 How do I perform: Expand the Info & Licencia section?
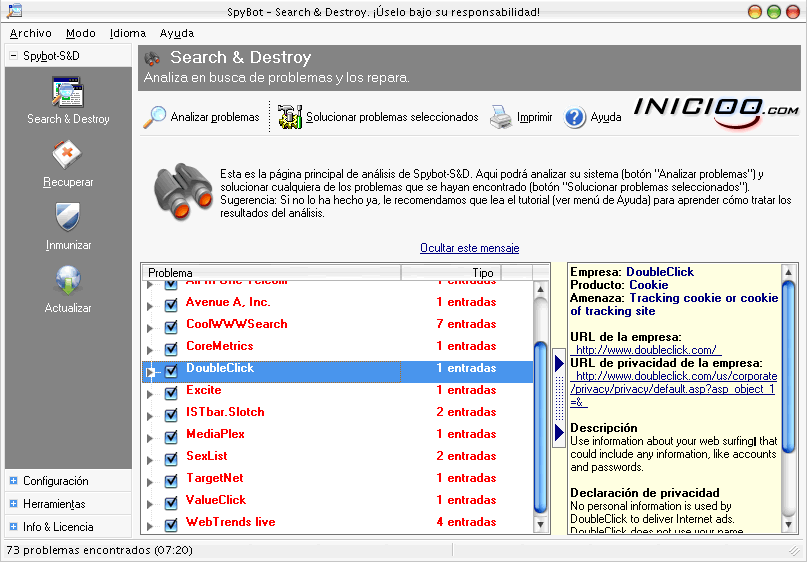pos(13,526)
